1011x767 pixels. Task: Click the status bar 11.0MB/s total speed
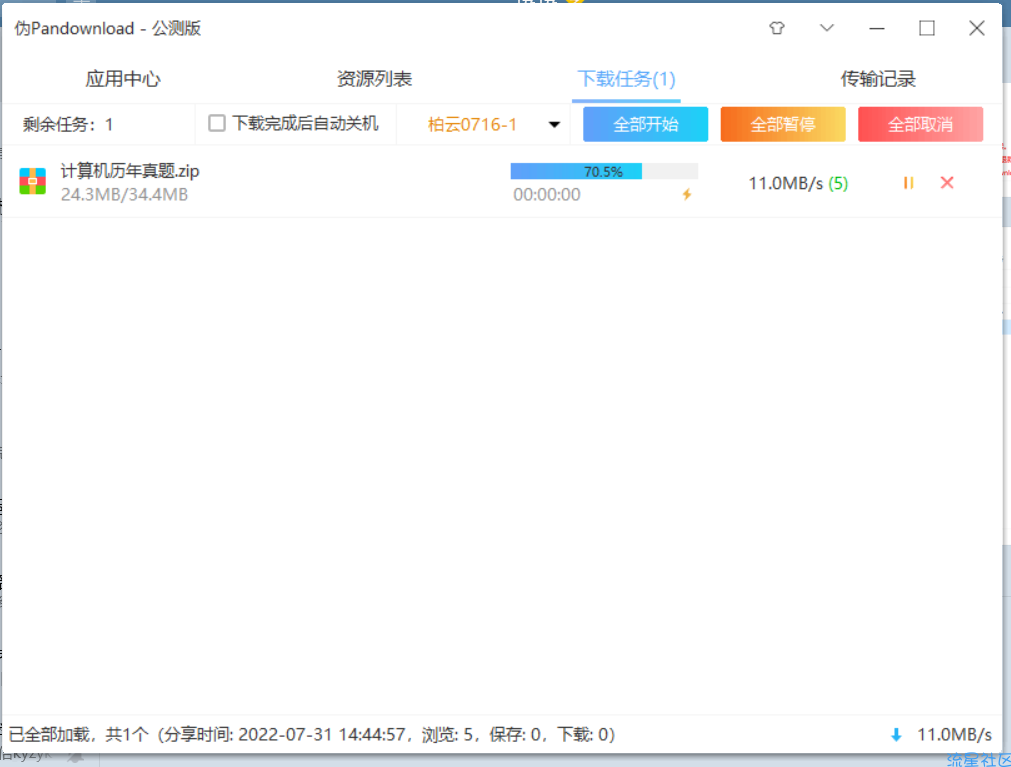954,735
